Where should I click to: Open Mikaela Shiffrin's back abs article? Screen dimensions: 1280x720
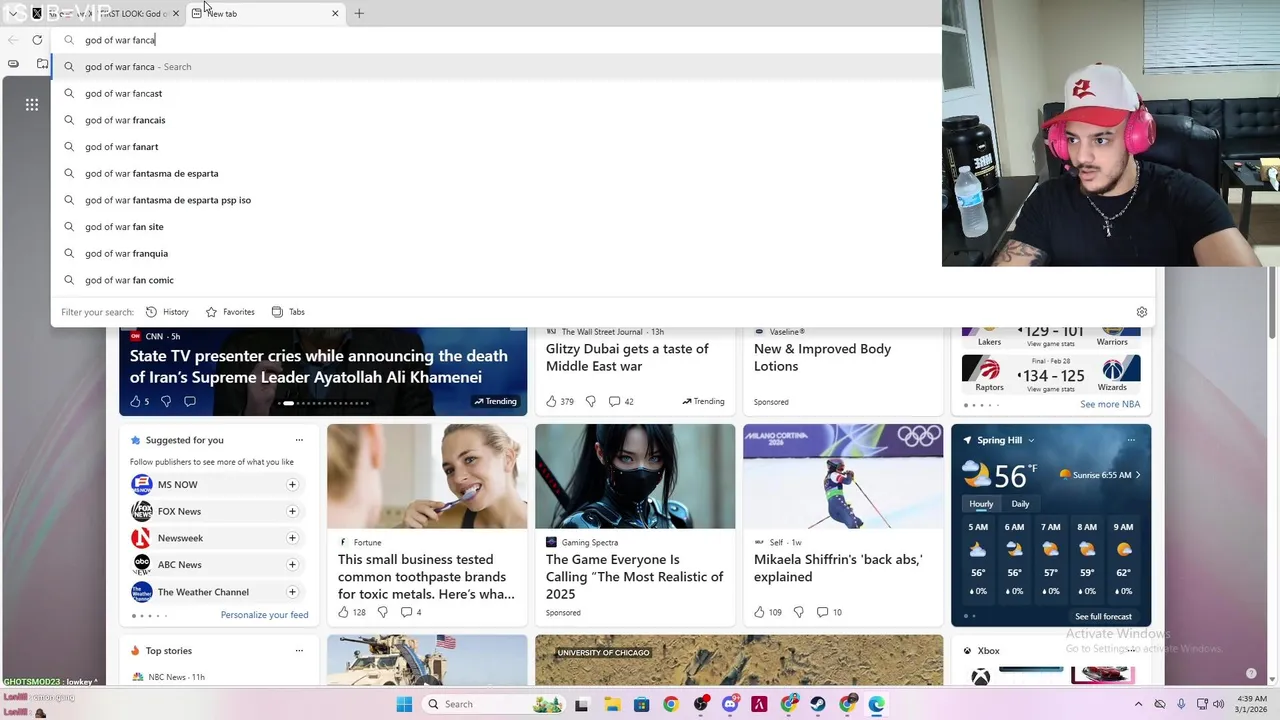click(838, 568)
